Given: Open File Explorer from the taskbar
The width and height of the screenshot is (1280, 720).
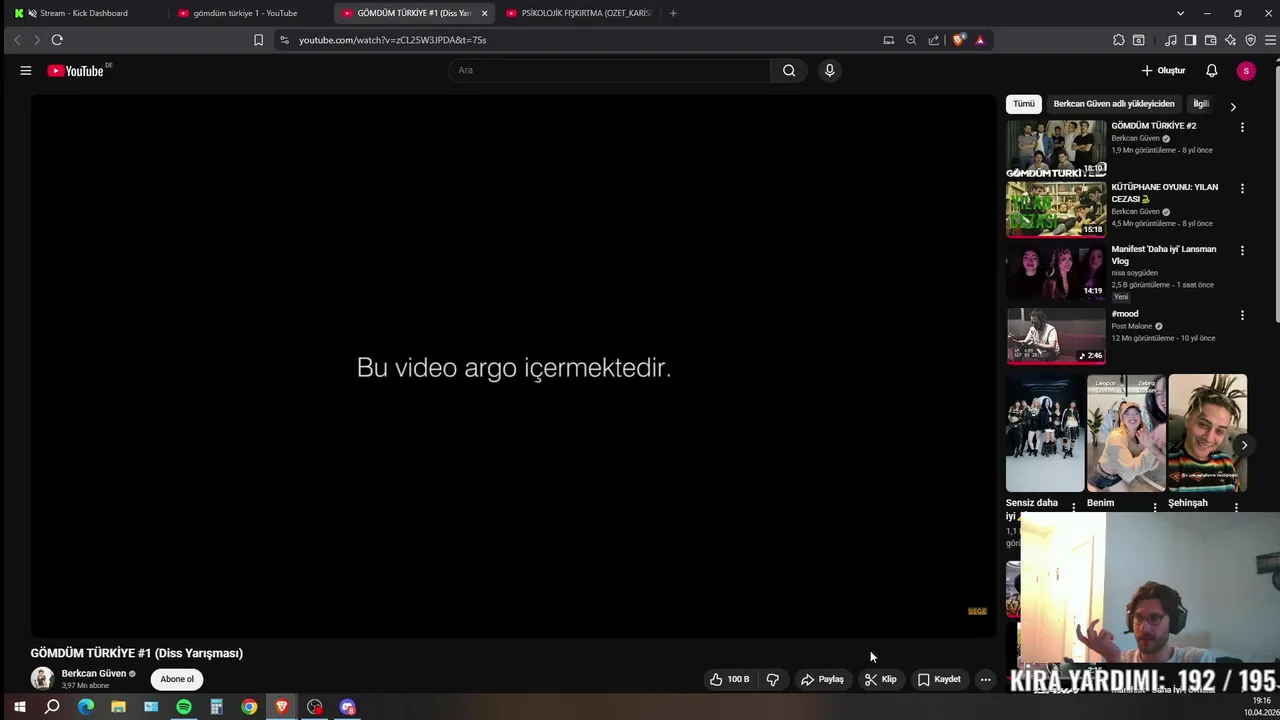Looking at the screenshot, I should 118,707.
